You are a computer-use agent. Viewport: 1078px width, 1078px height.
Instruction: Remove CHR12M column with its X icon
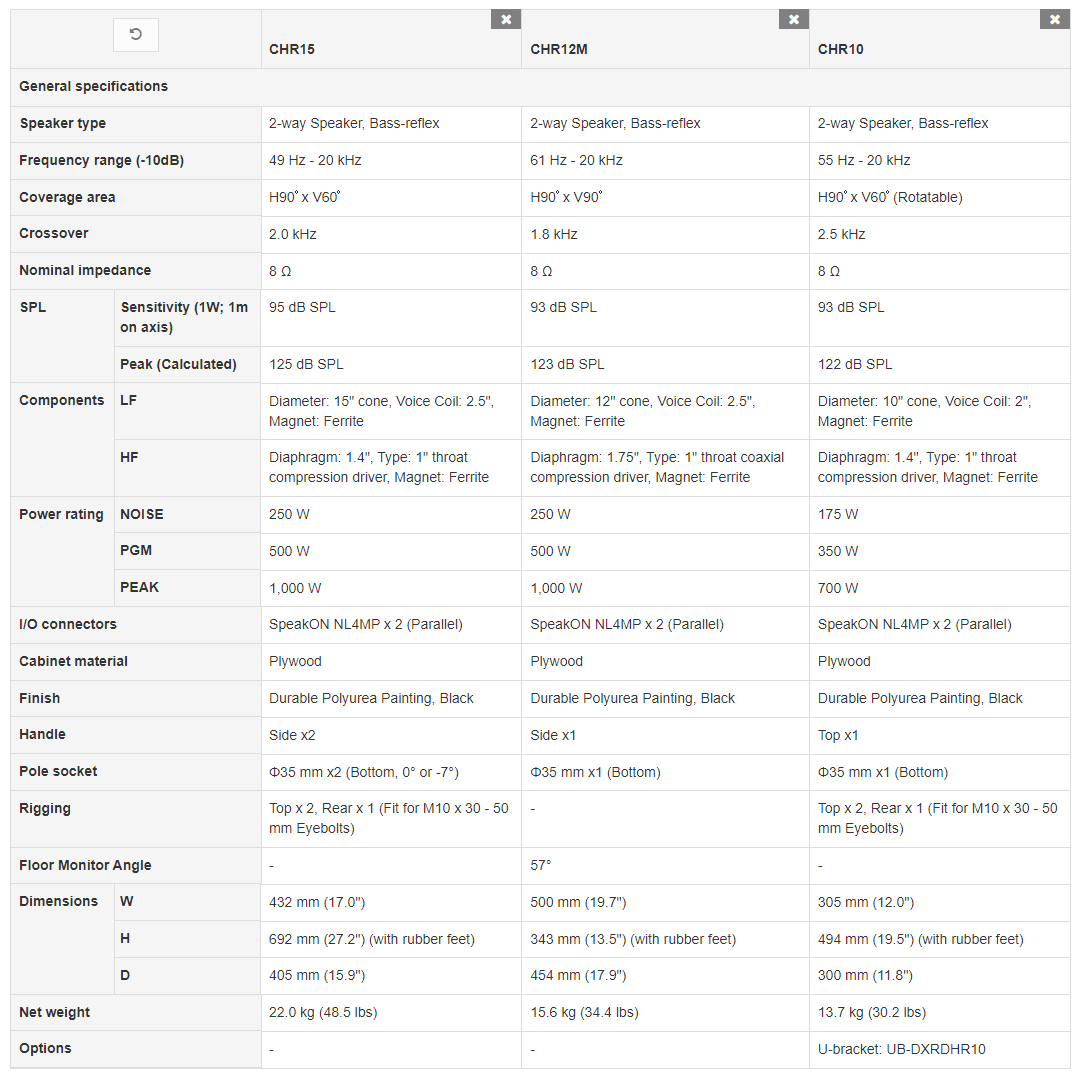point(794,19)
